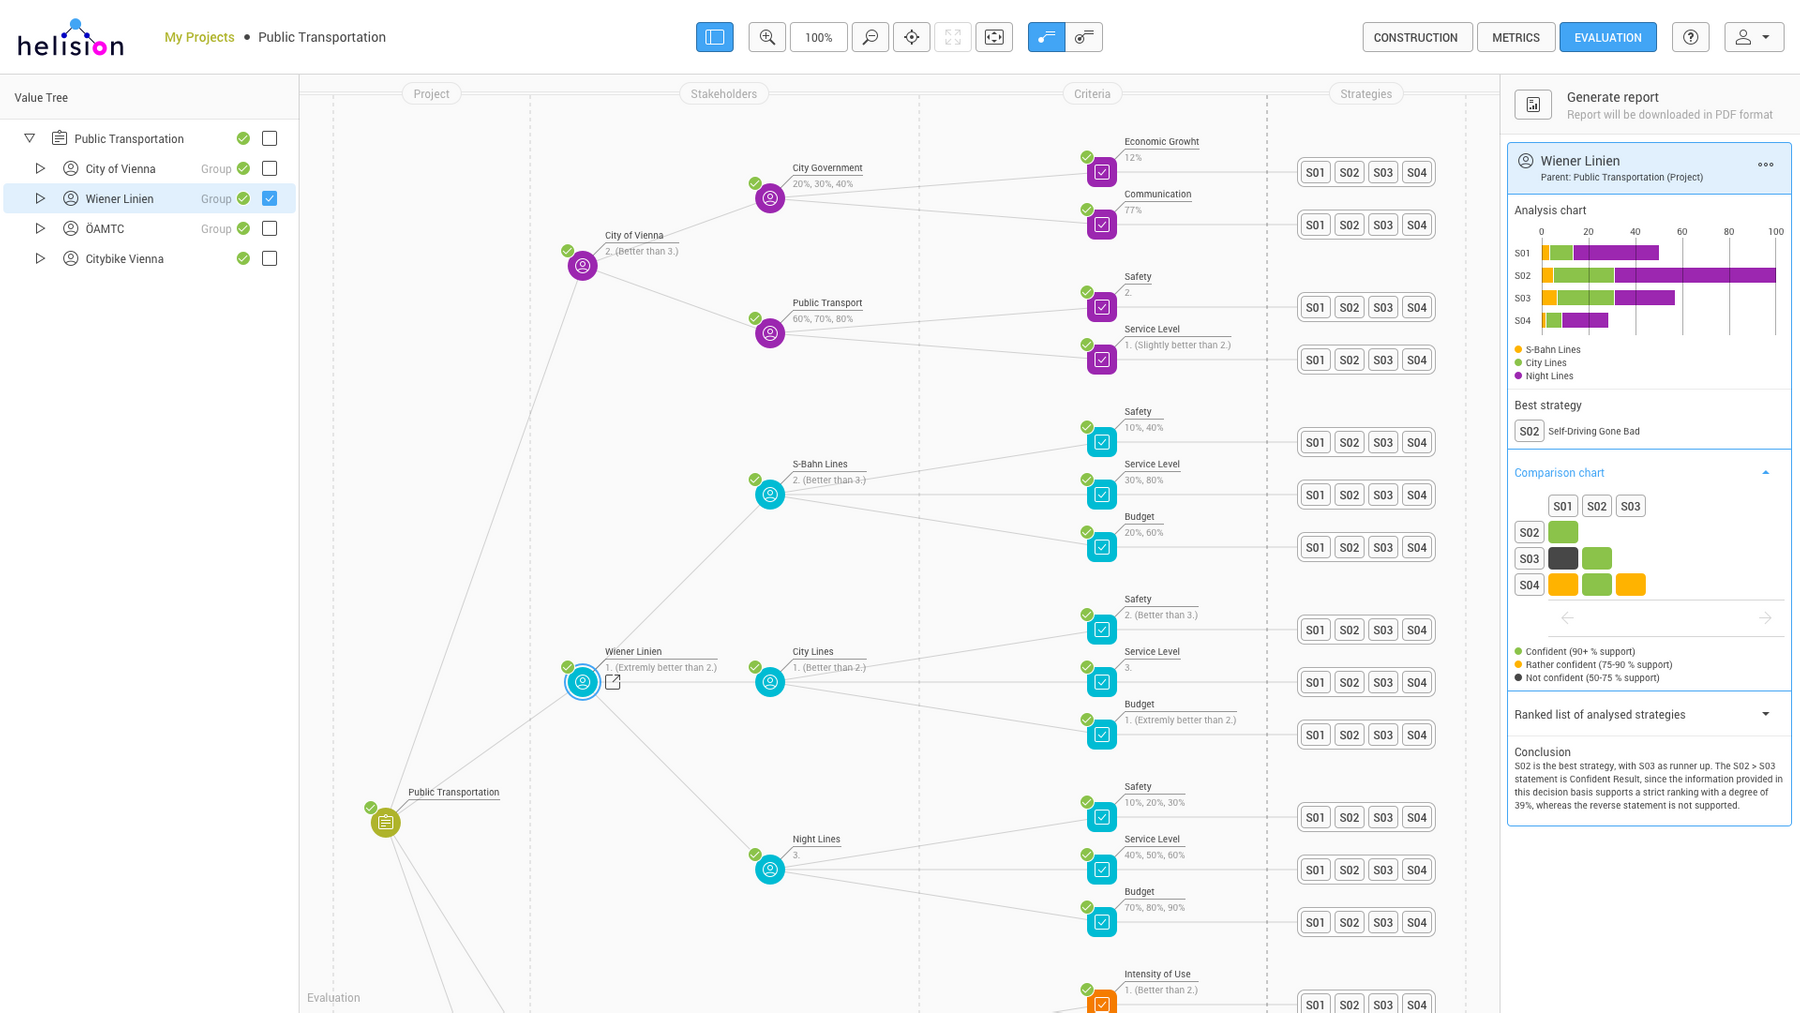
Task: Switch to the Construction tab
Action: (x=1416, y=37)
